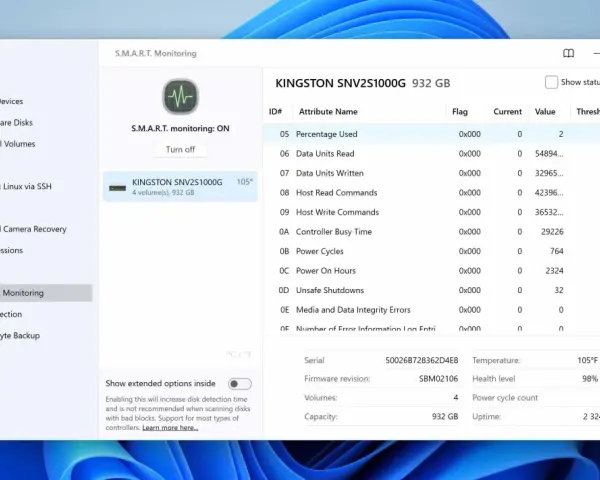Select the Unsafe Shutdowns row
The height and width of the screenshot is (480, 600).
click(431, 290)
